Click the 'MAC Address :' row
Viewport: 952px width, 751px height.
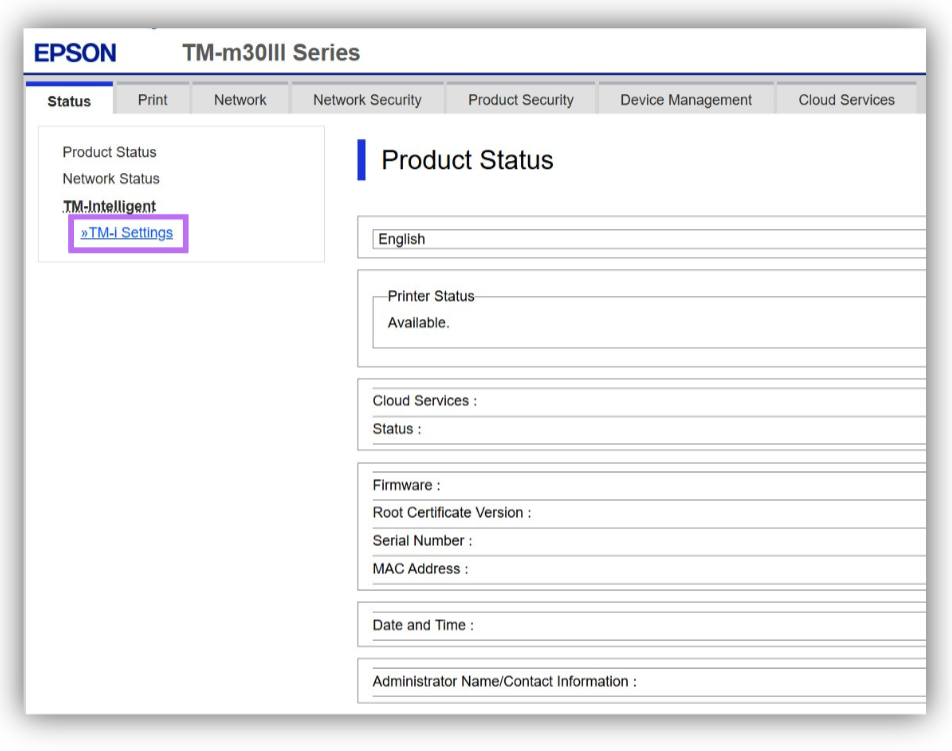pos(649,569)
